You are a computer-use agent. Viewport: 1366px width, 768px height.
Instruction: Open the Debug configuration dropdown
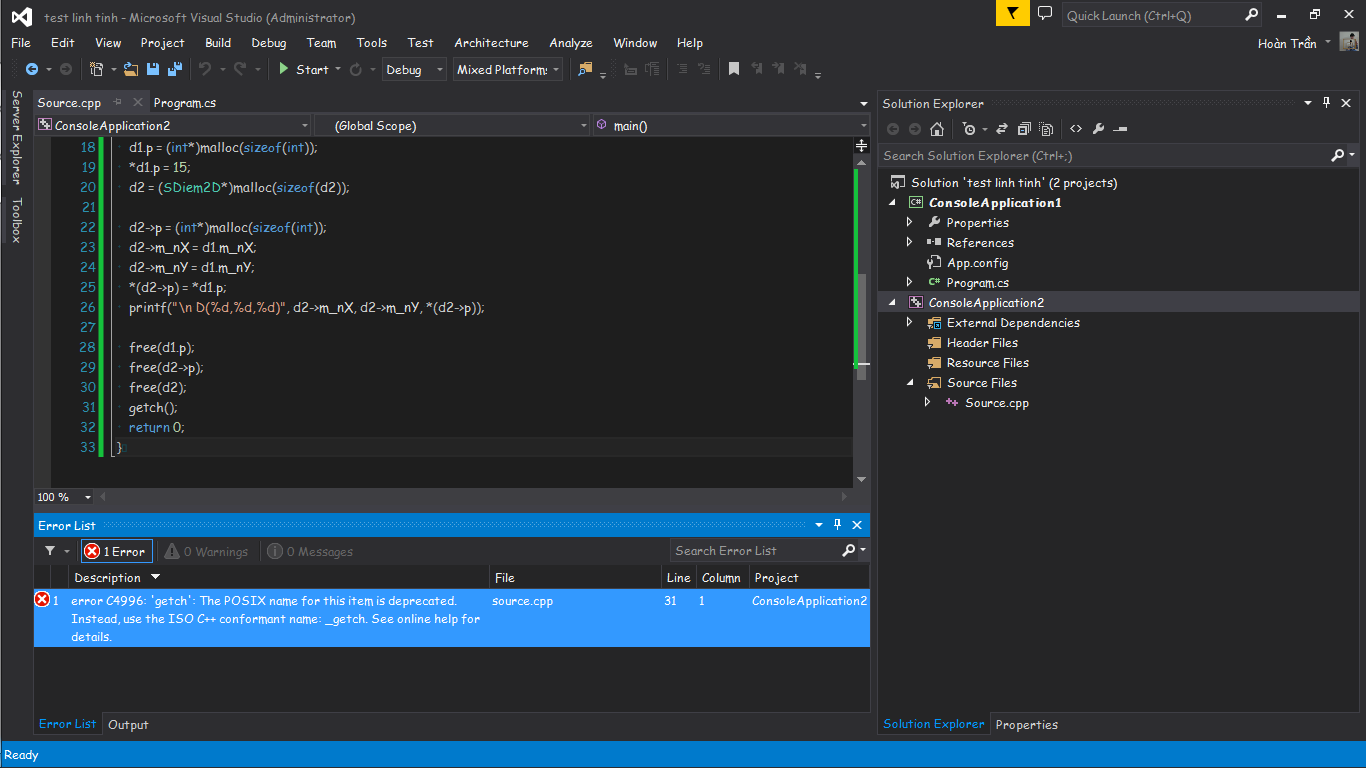click(x=414, y=70)
